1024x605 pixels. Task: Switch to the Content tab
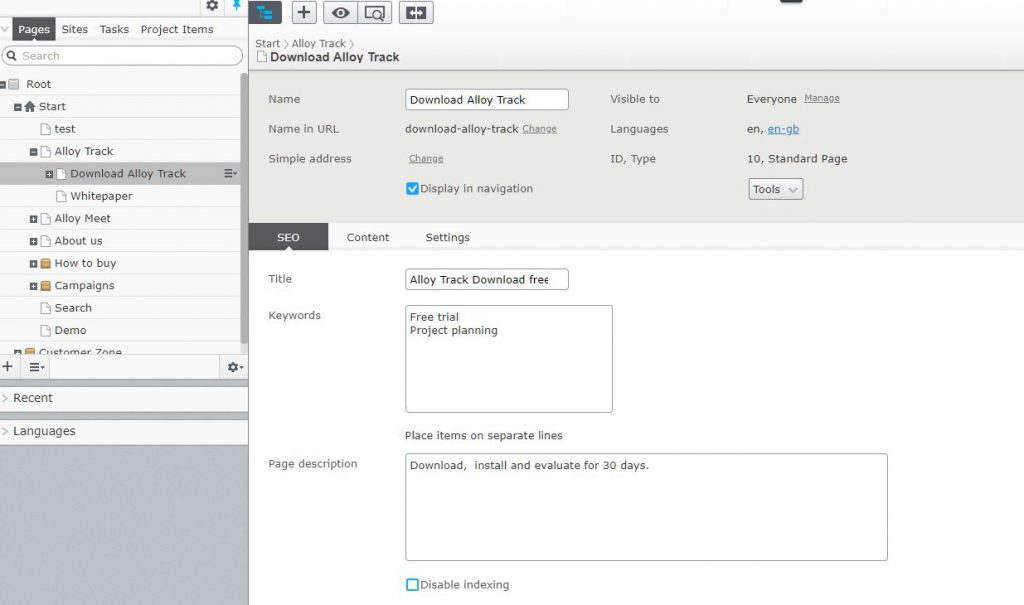(368, 237)
